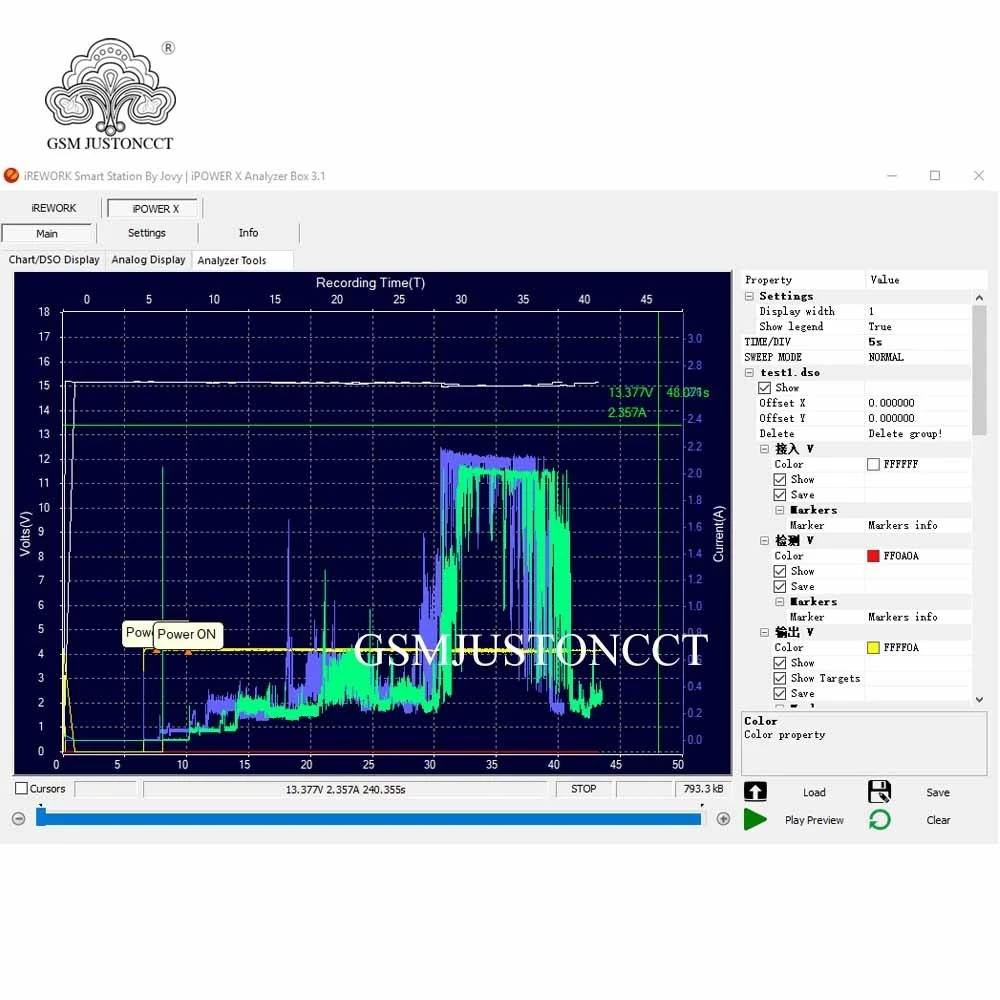Click the STOP status button
This screenshot has width=1000, height=1000.
coord(584,789)
